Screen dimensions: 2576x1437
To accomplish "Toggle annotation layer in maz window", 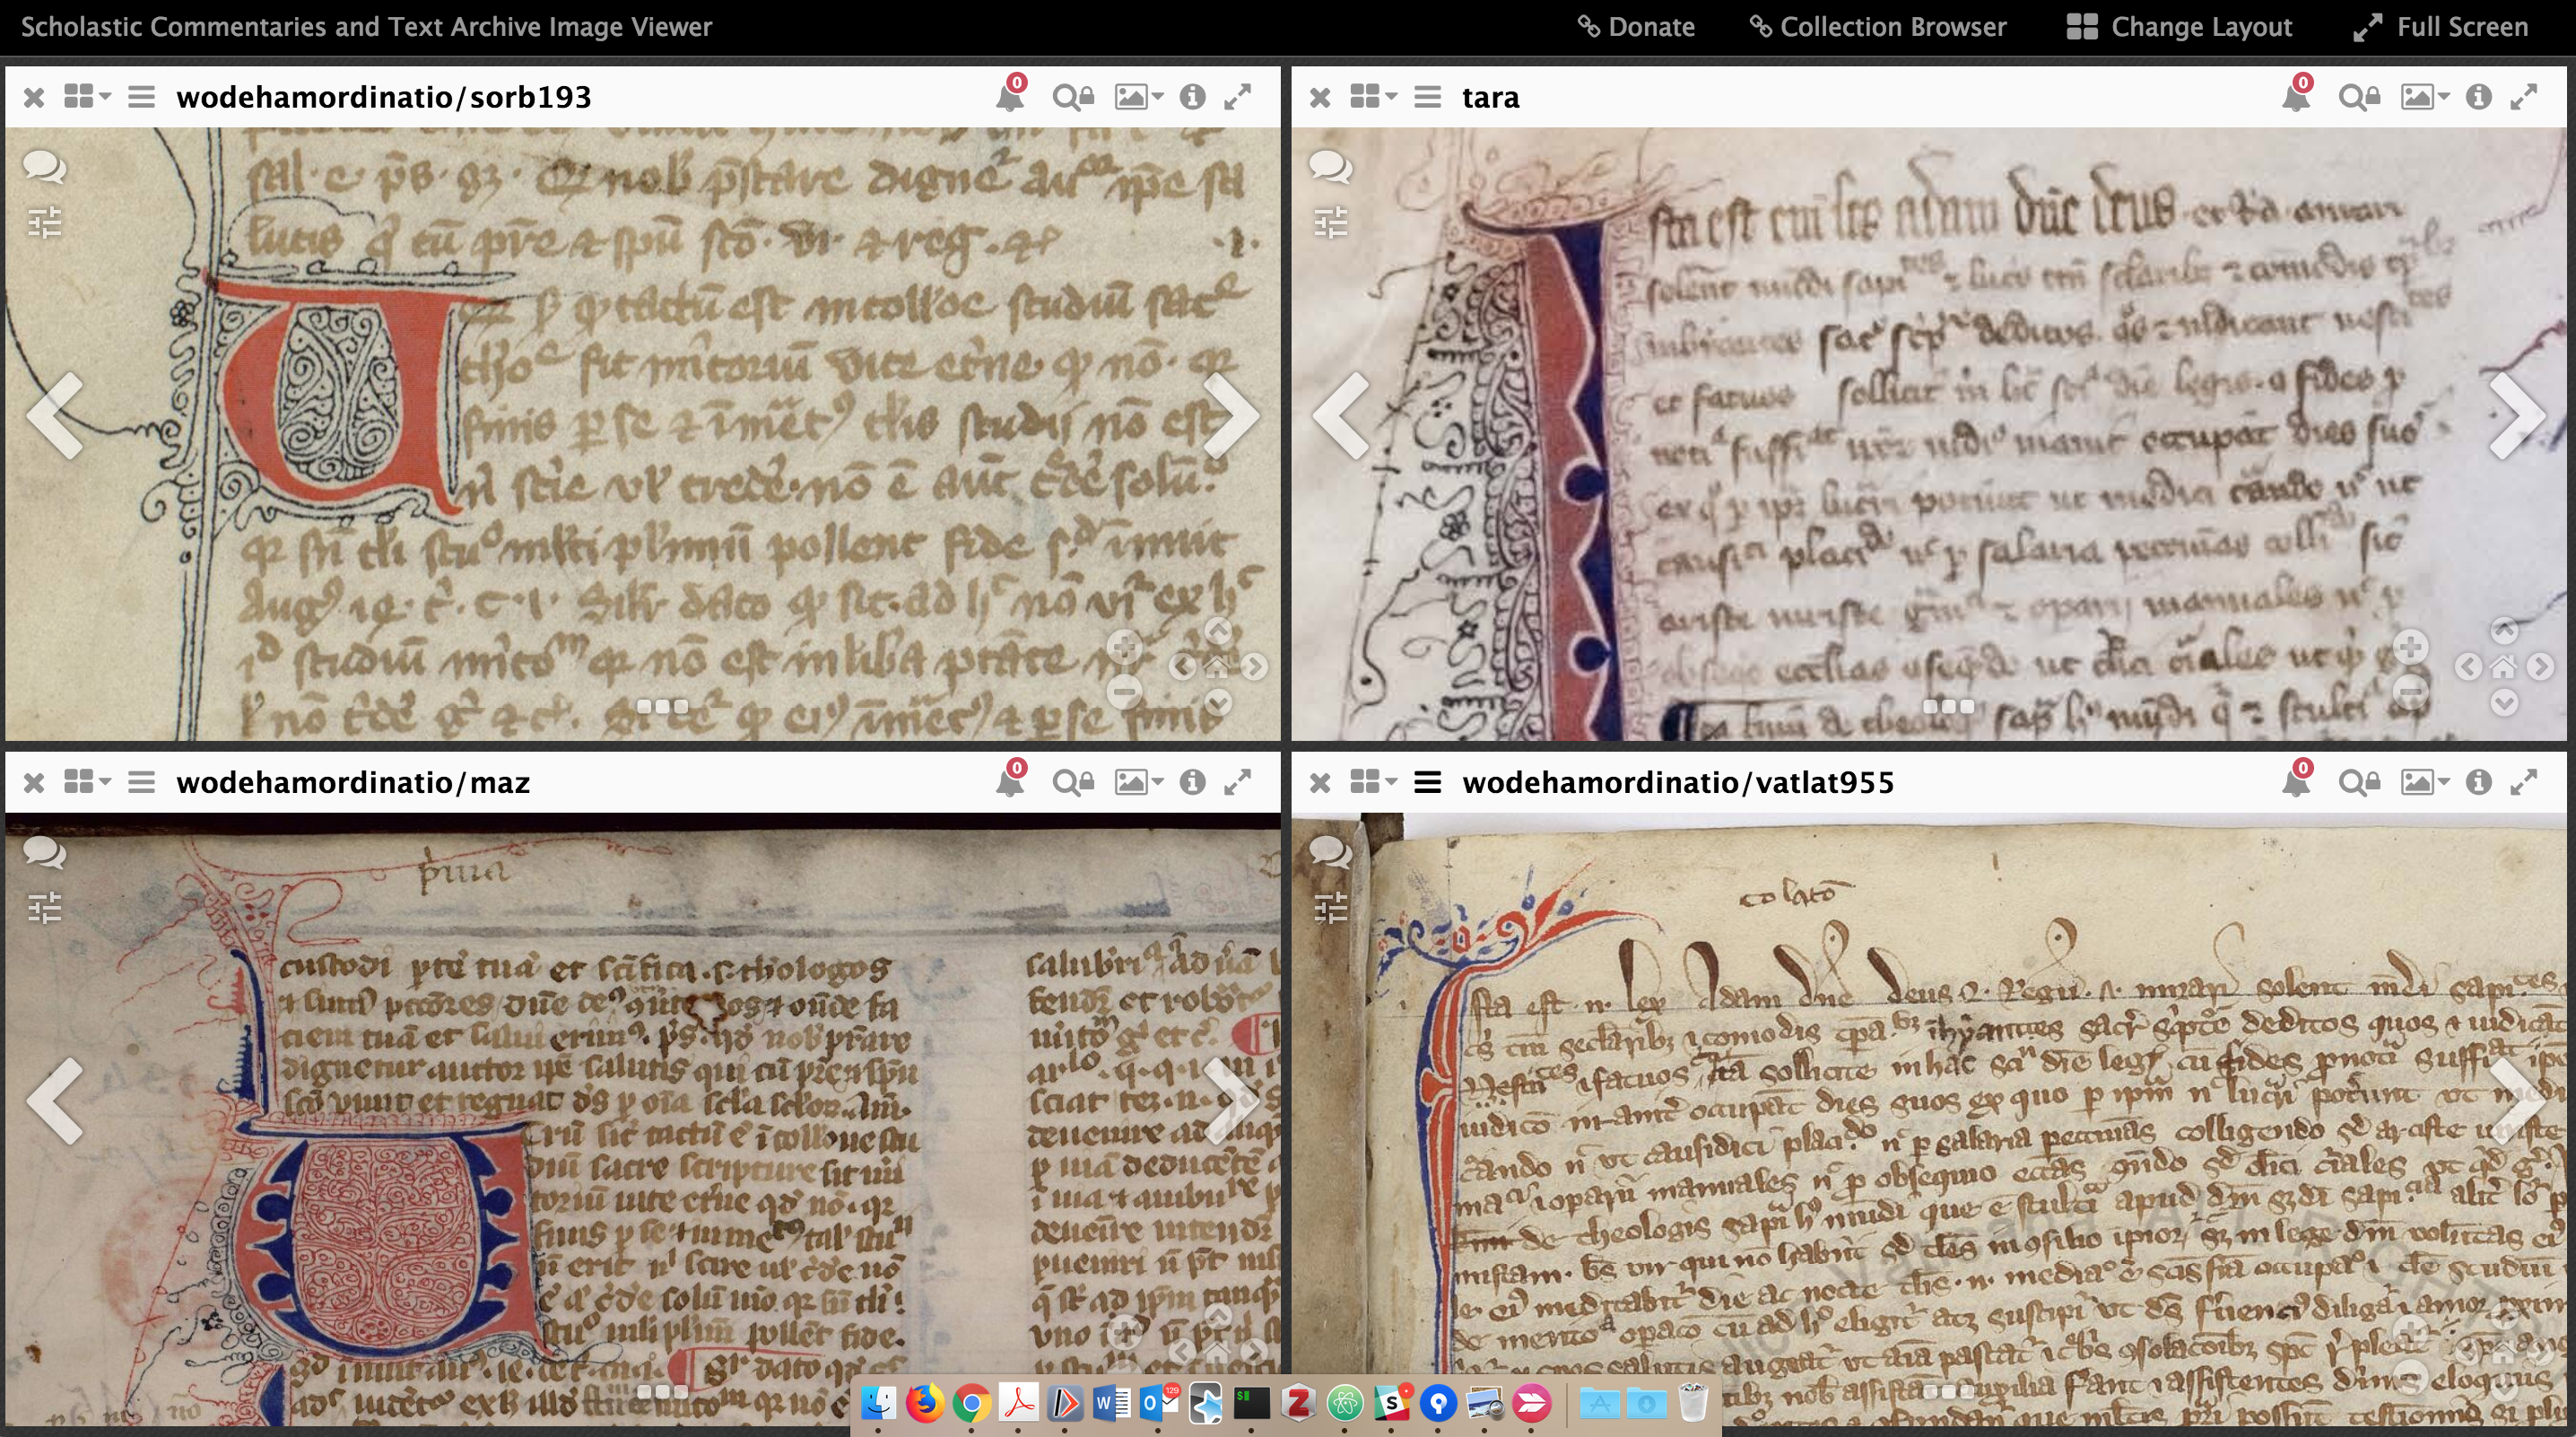I will pos(44,852).
